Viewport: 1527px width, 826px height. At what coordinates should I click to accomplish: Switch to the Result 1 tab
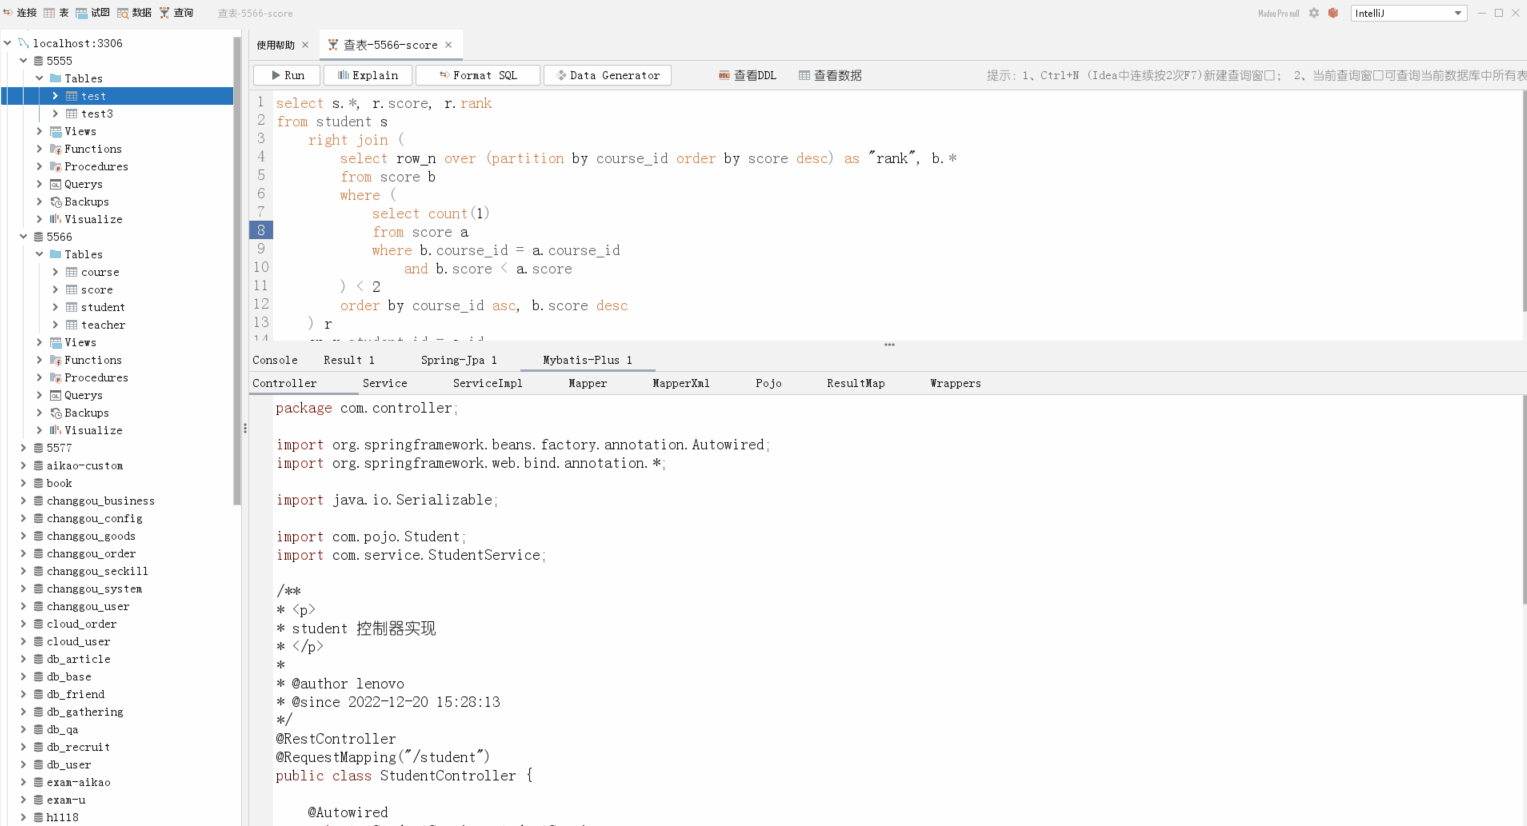tap(349, 360)
